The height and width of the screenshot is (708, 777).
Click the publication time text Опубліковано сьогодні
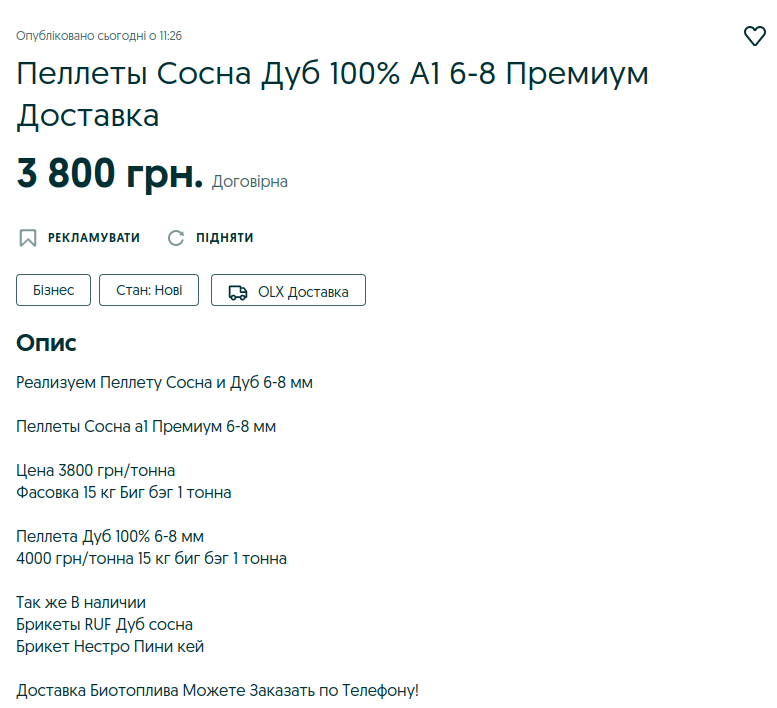tap(99, 36)
